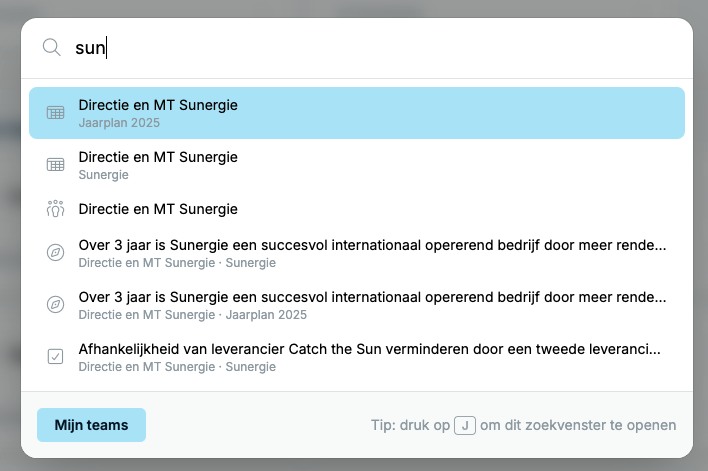The image size is (708, 471).
Task: Click table icon of Sunergie plan result
Action: pyautogui.click(x=56, y=164)
